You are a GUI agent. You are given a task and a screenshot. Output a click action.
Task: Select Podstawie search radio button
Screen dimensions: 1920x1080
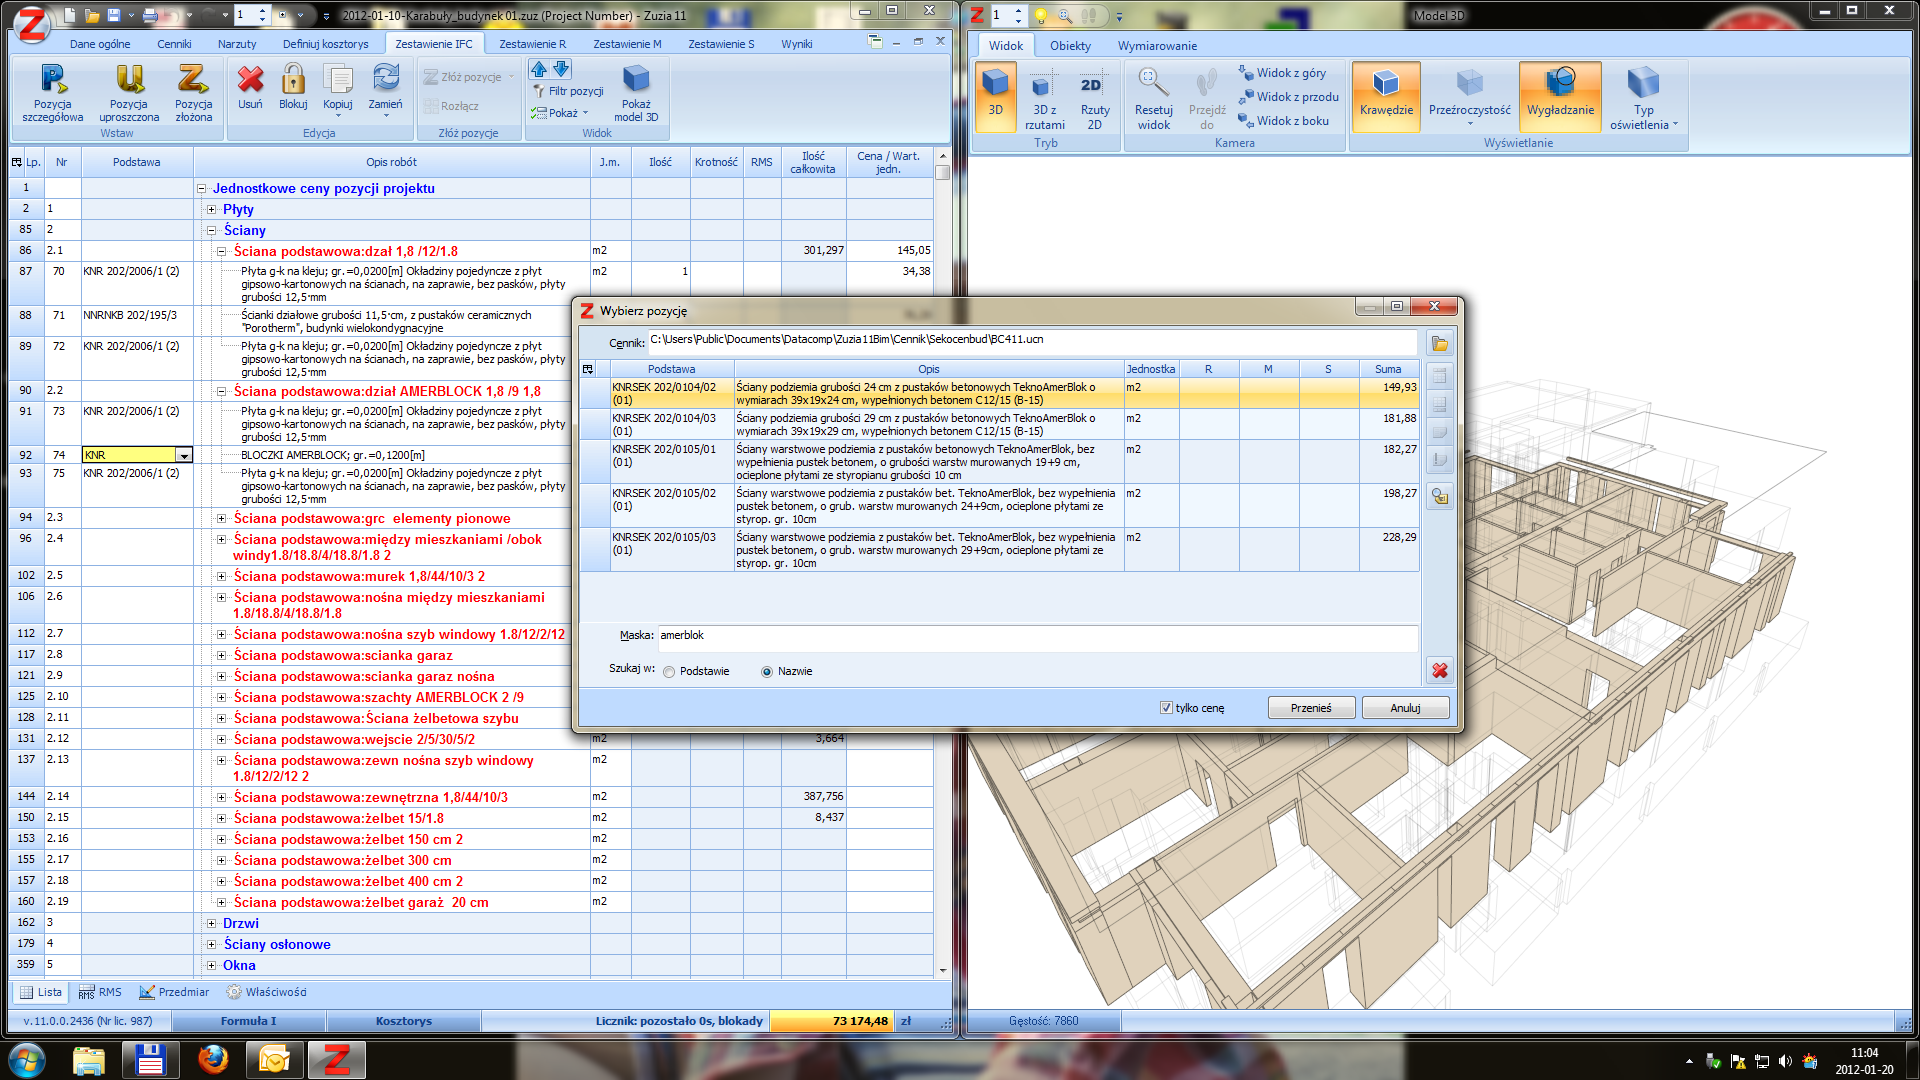tap(669, 672)
